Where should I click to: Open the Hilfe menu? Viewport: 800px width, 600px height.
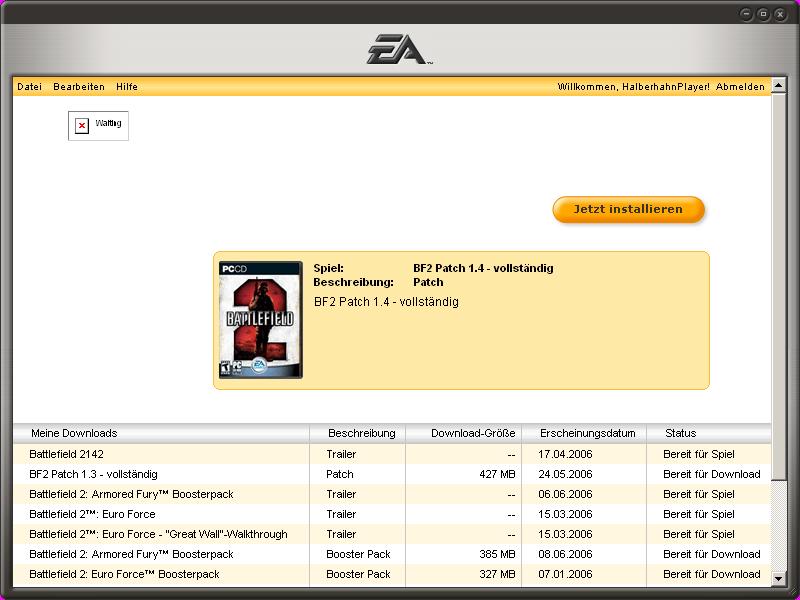click(127, 87)
